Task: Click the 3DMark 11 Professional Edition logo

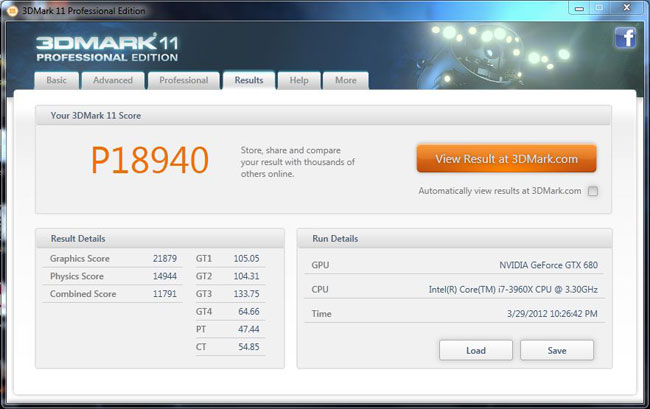Action: point(107,49)
